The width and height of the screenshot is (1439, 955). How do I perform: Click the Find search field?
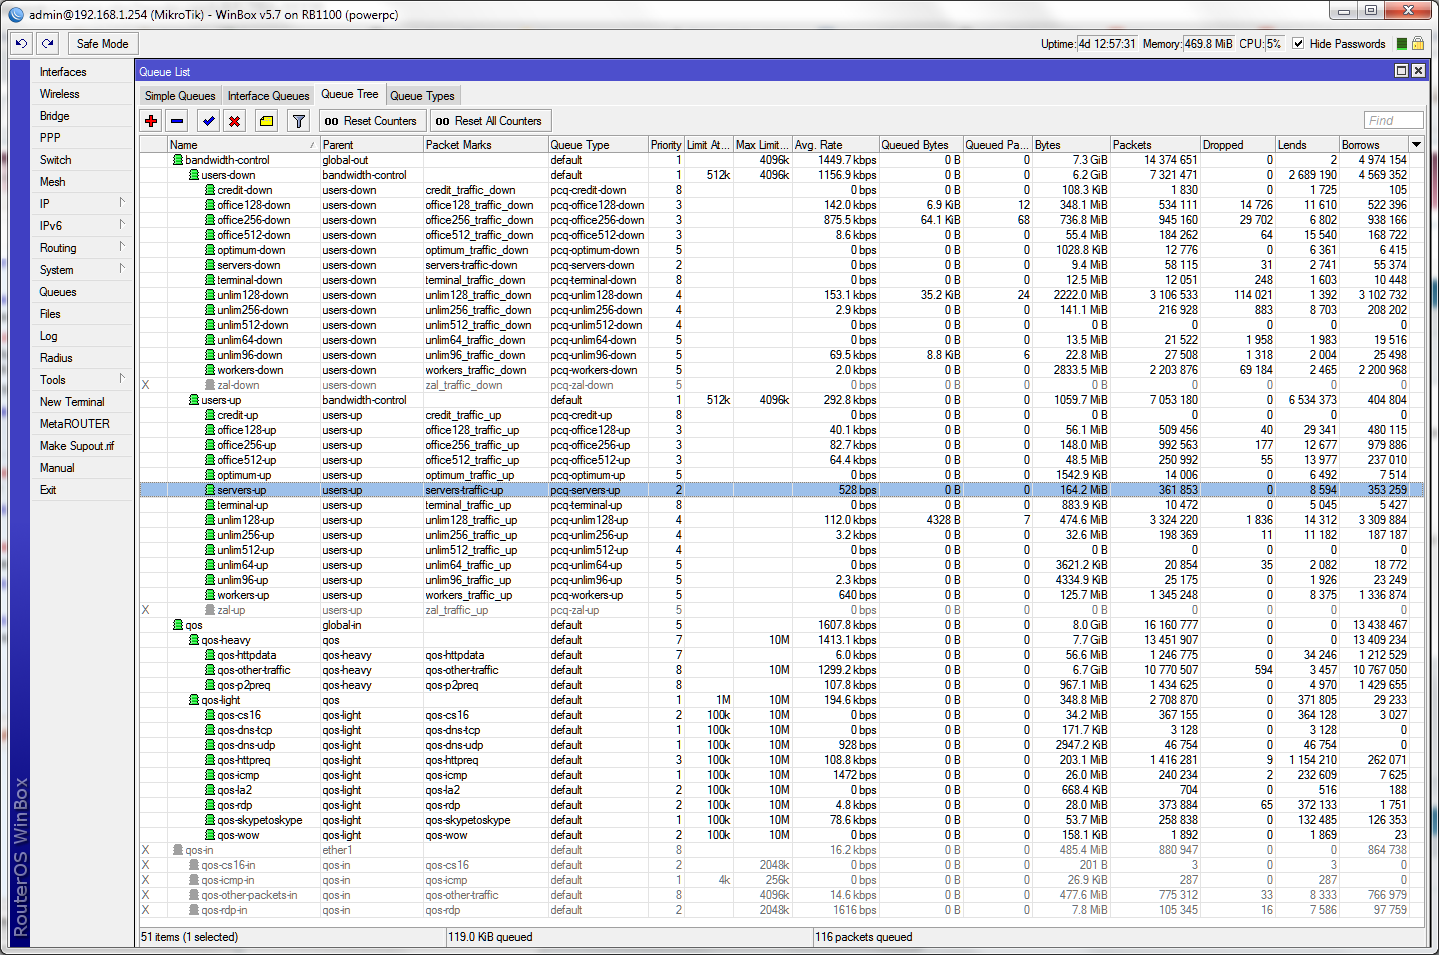(x=1393, y=120)
